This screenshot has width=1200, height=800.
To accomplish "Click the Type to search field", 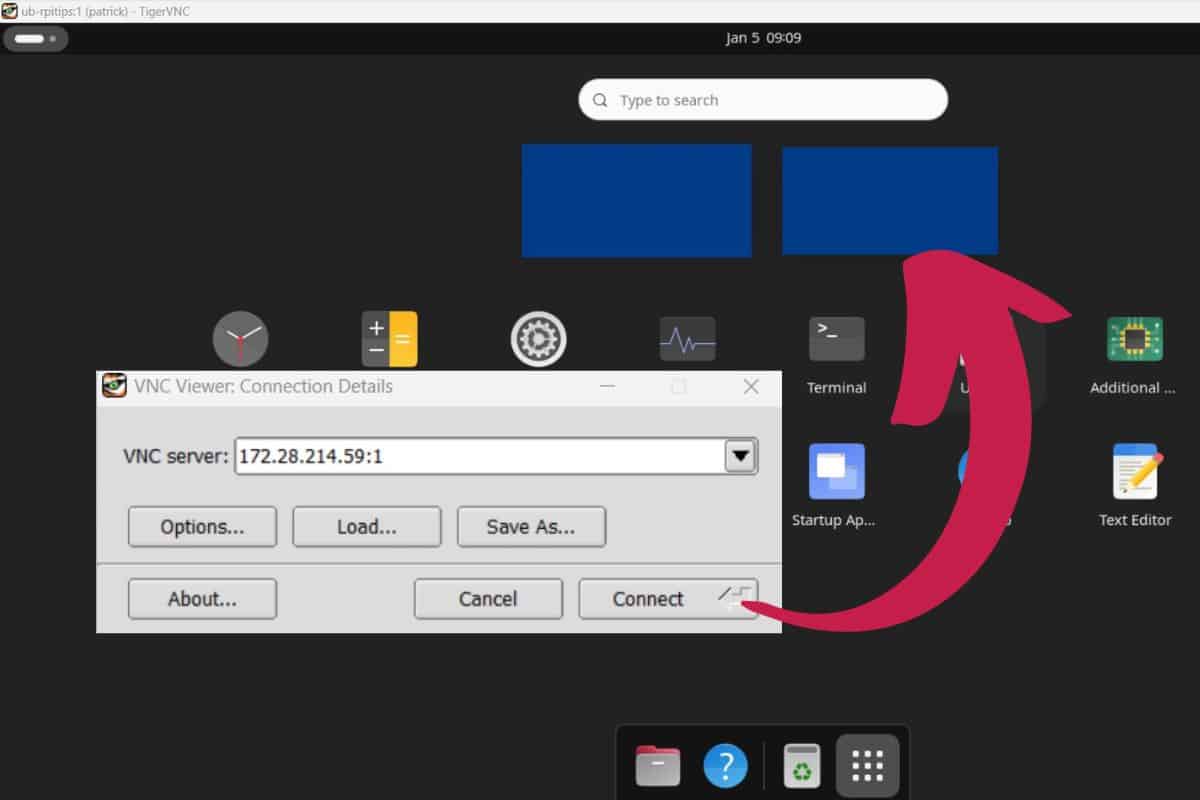I will pyautogui.click(x=762, y=100).
